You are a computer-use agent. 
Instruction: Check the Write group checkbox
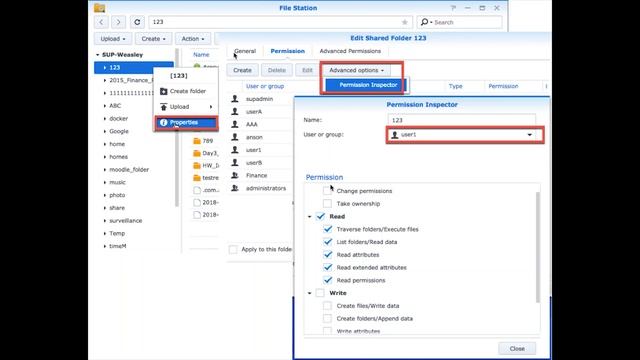(320, 293)
